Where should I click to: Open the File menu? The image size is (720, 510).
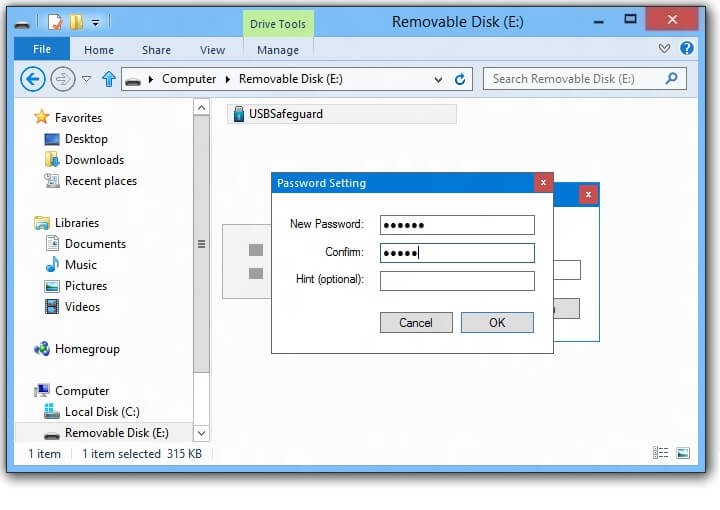[x=42, y=49]
